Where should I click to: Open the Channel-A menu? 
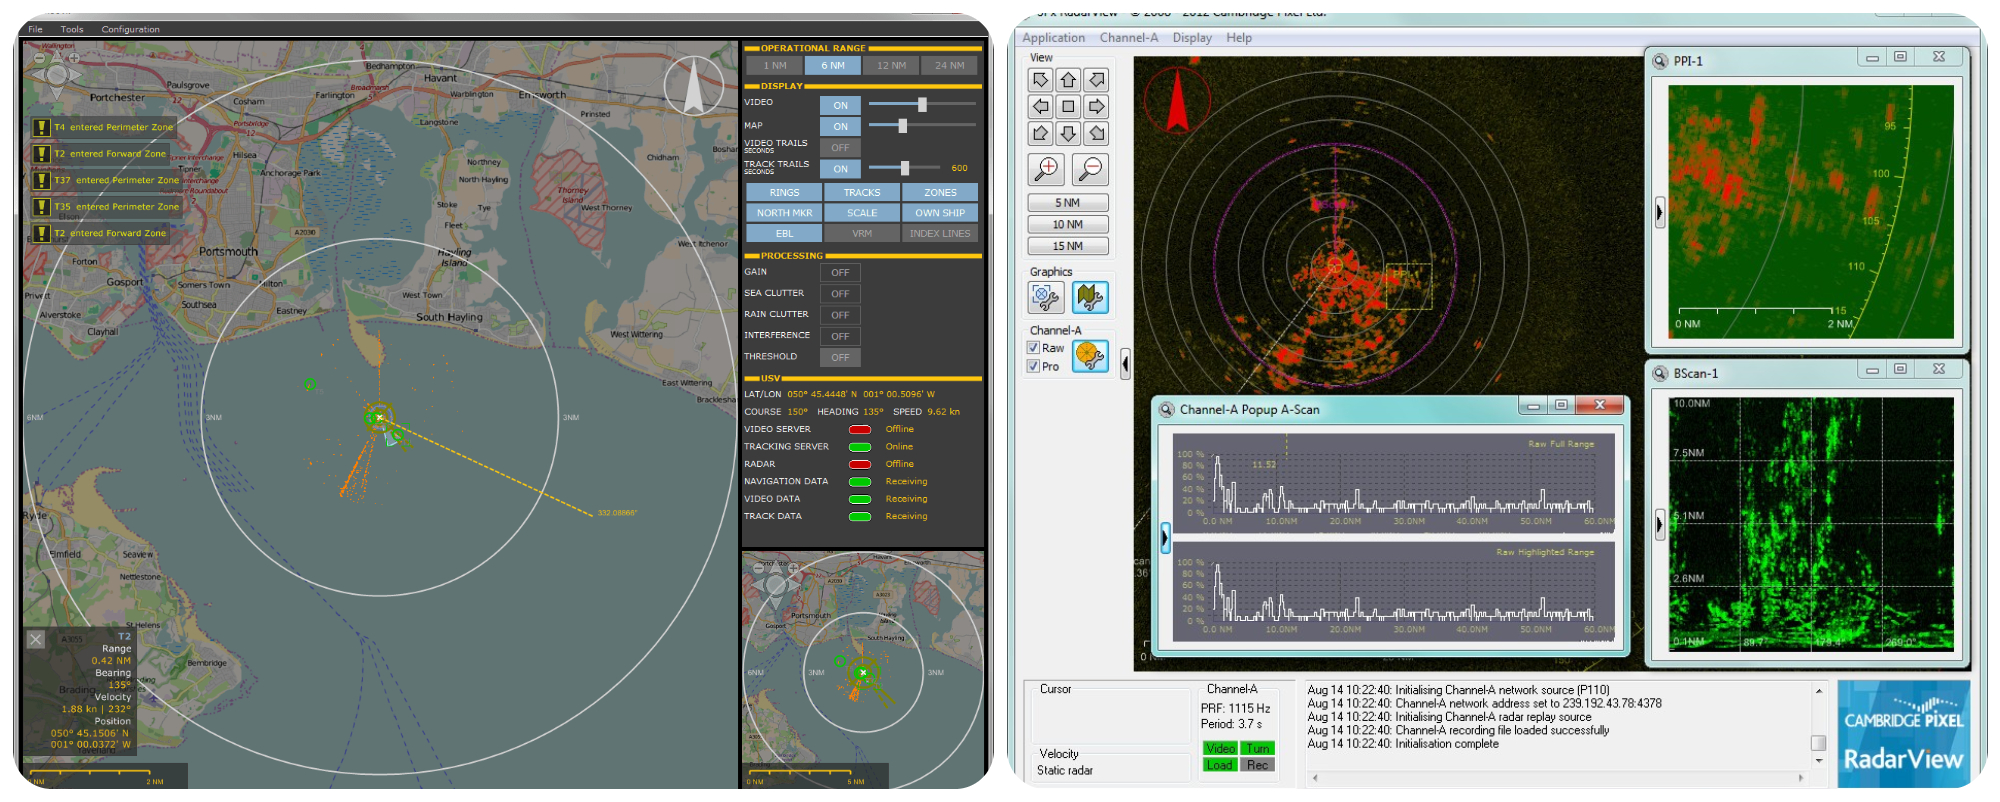coord(1128,38)
